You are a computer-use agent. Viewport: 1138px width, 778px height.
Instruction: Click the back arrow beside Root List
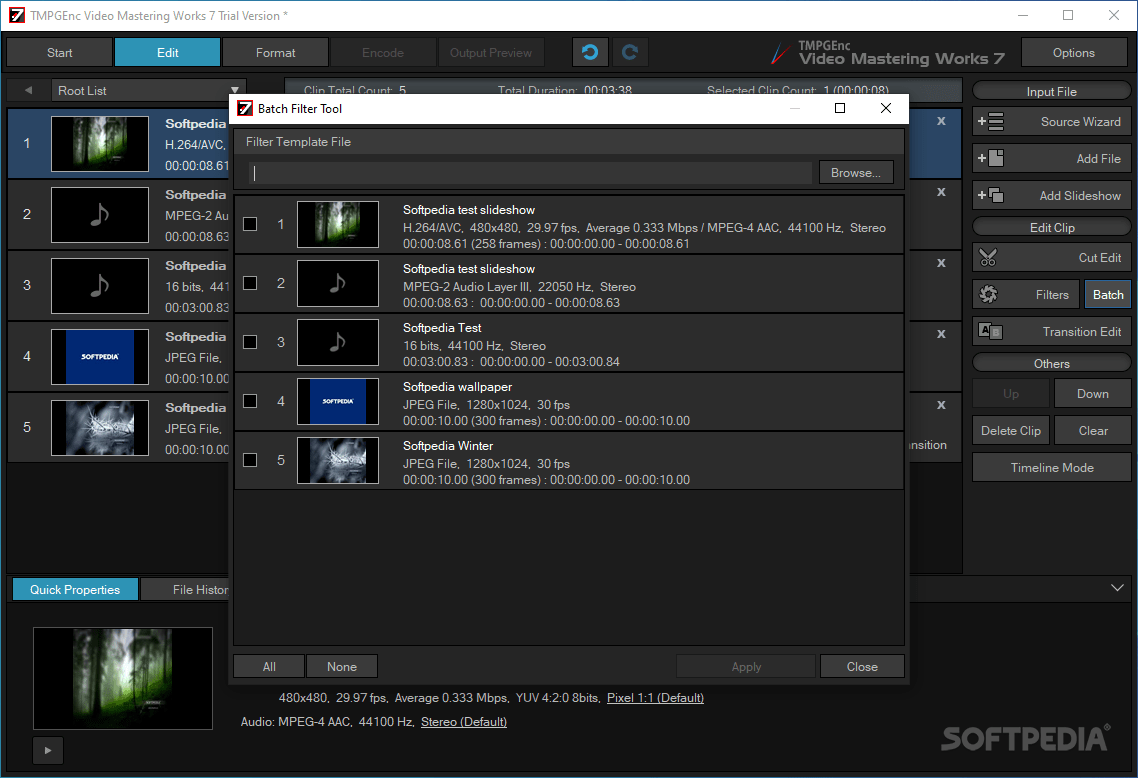click(x=28, y=91)
